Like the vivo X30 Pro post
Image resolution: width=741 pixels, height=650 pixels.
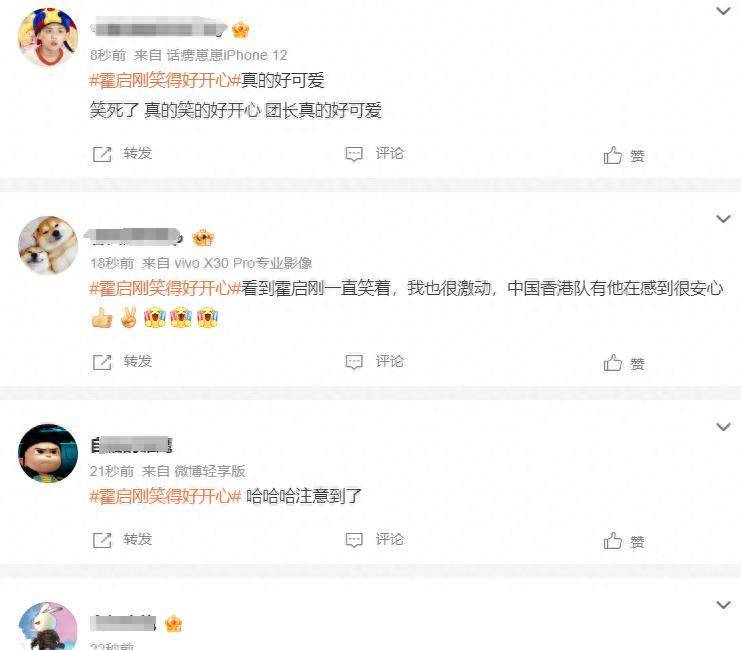[624, 363]
